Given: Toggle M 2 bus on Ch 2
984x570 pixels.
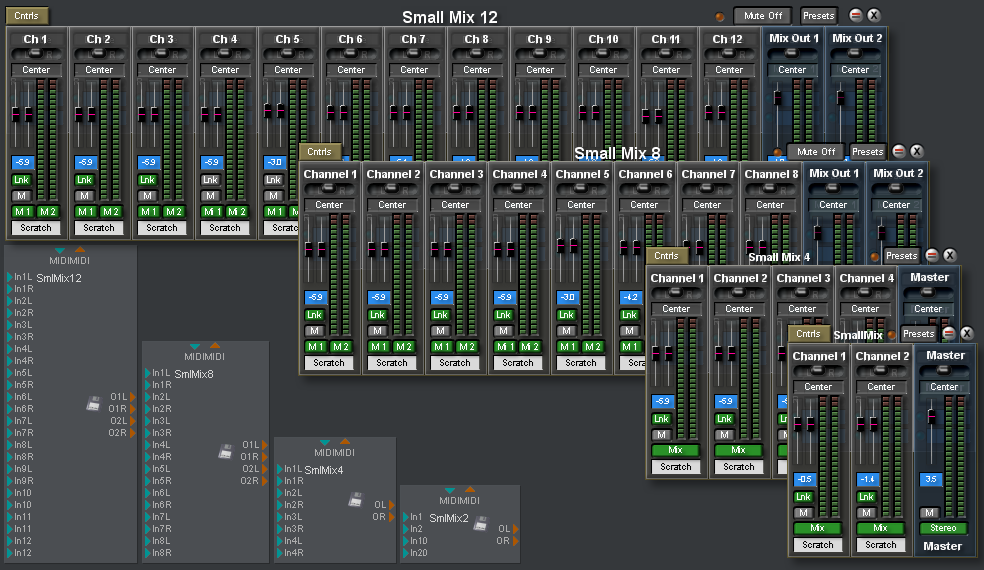Looking at the screenshot, I should (110, 212).
